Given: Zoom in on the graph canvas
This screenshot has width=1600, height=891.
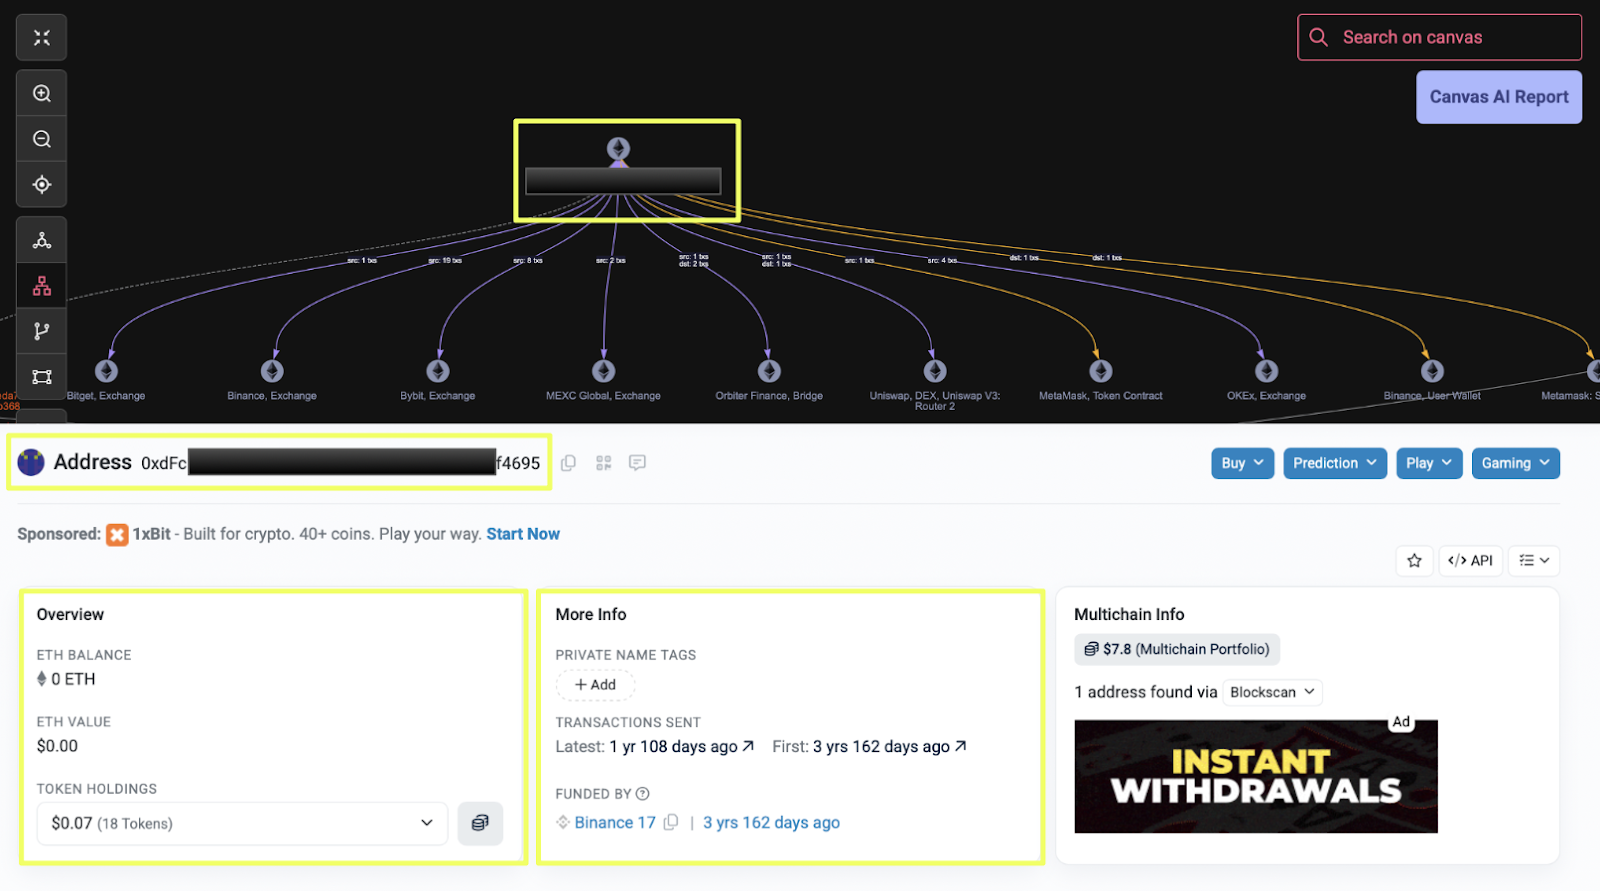Looking at the screenshot, I should tap(42, 93).
